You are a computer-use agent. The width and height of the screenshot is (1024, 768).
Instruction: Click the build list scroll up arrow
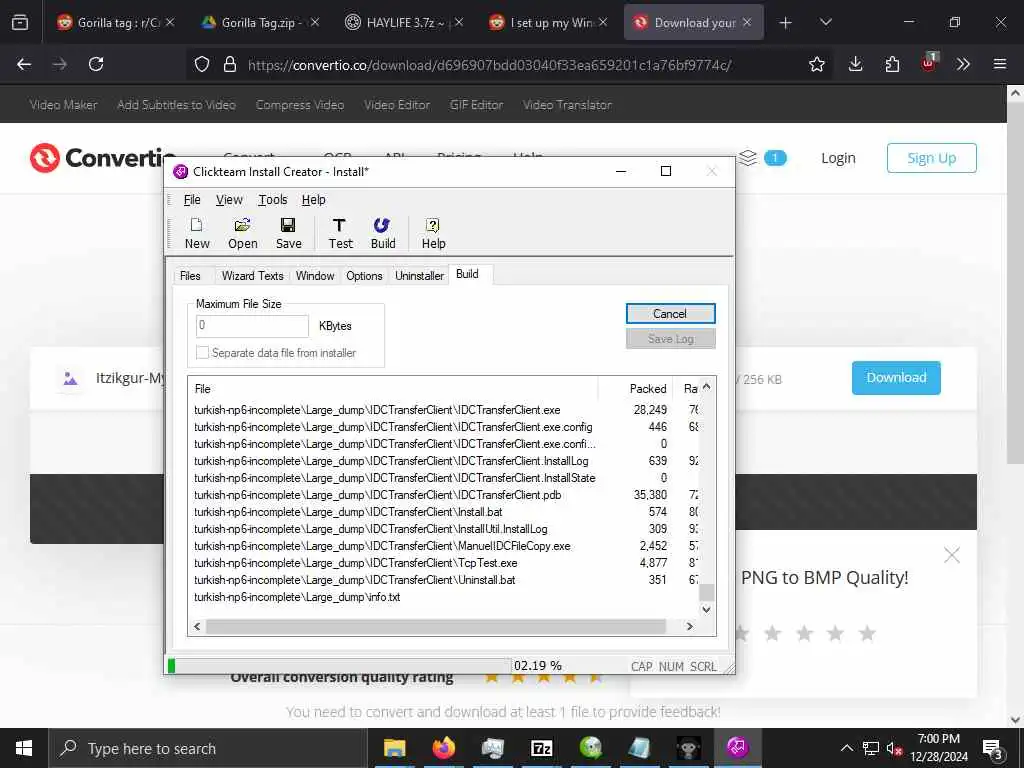pyautogui.click(x=707, y=387)
